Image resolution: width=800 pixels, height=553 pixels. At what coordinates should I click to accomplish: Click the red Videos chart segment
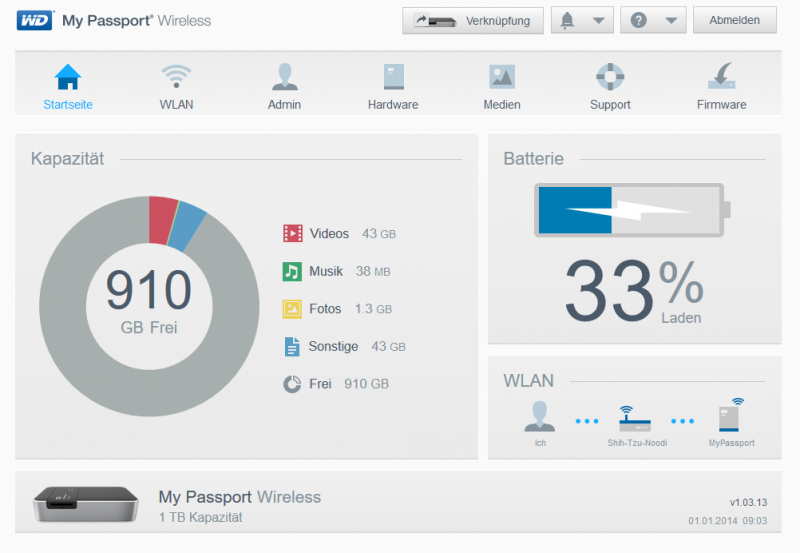(162, 220)
